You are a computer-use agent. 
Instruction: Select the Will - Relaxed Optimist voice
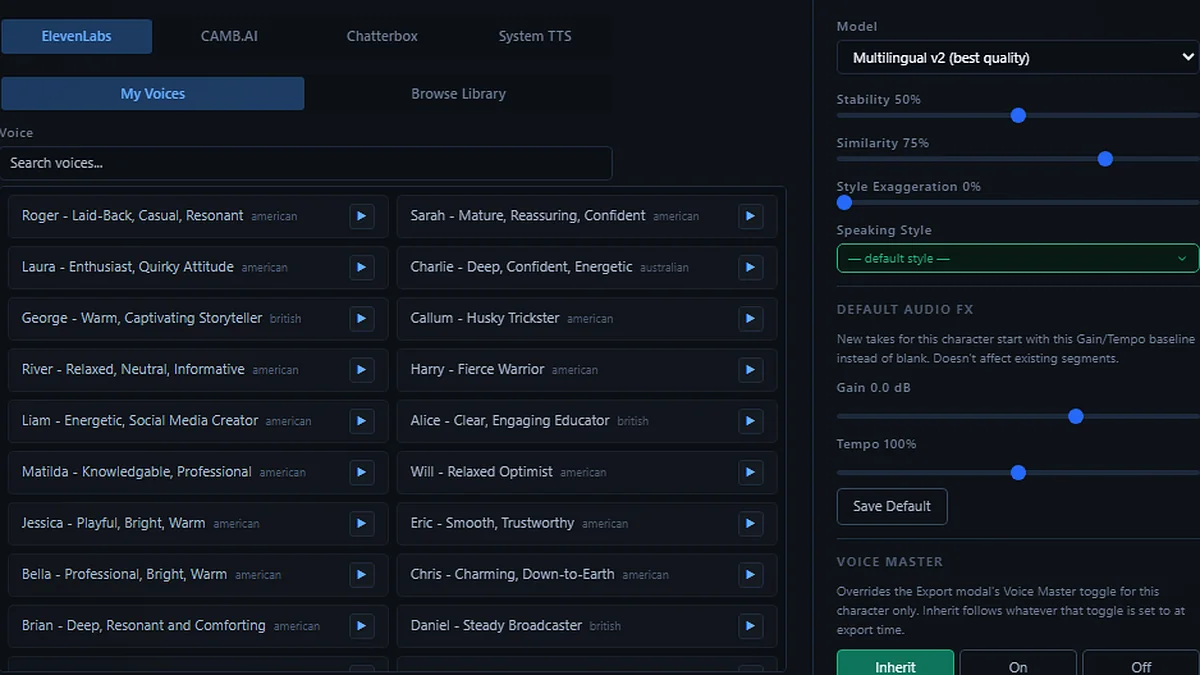pyautogui.click(x=587, y=472)
